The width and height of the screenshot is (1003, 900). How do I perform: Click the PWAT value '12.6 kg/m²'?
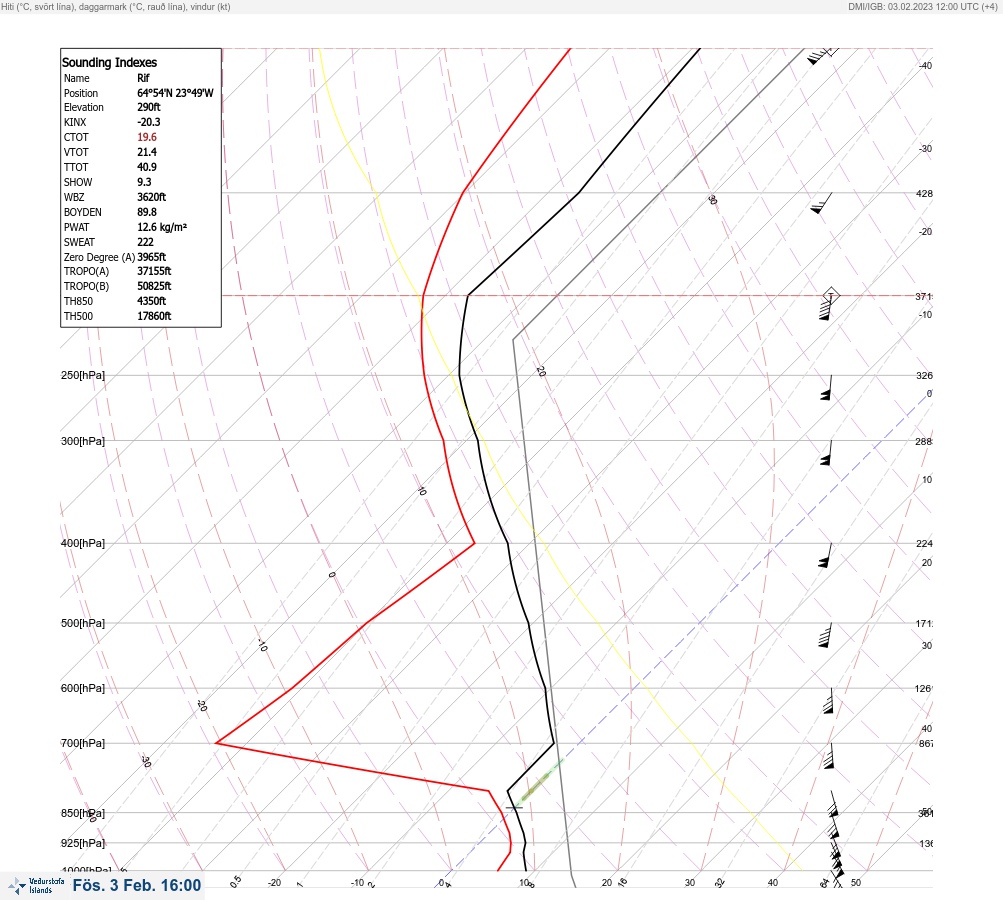pyautogui.click(x=162, y=227)
